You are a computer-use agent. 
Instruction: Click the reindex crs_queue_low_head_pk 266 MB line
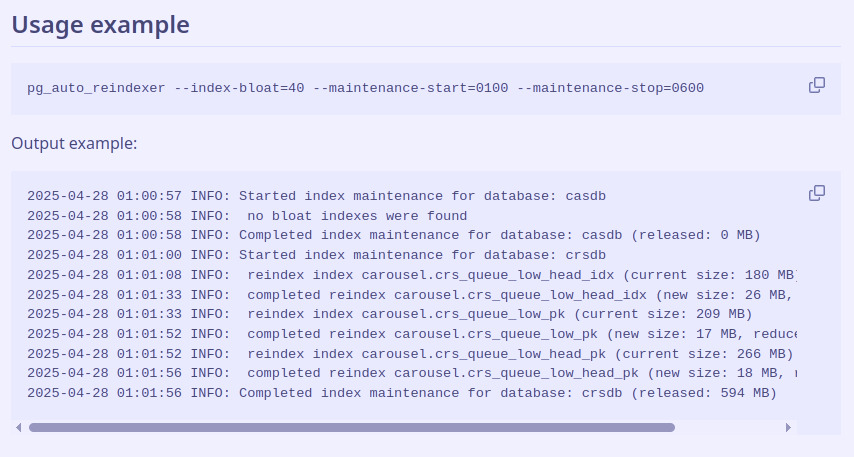(x=519, y=354)
